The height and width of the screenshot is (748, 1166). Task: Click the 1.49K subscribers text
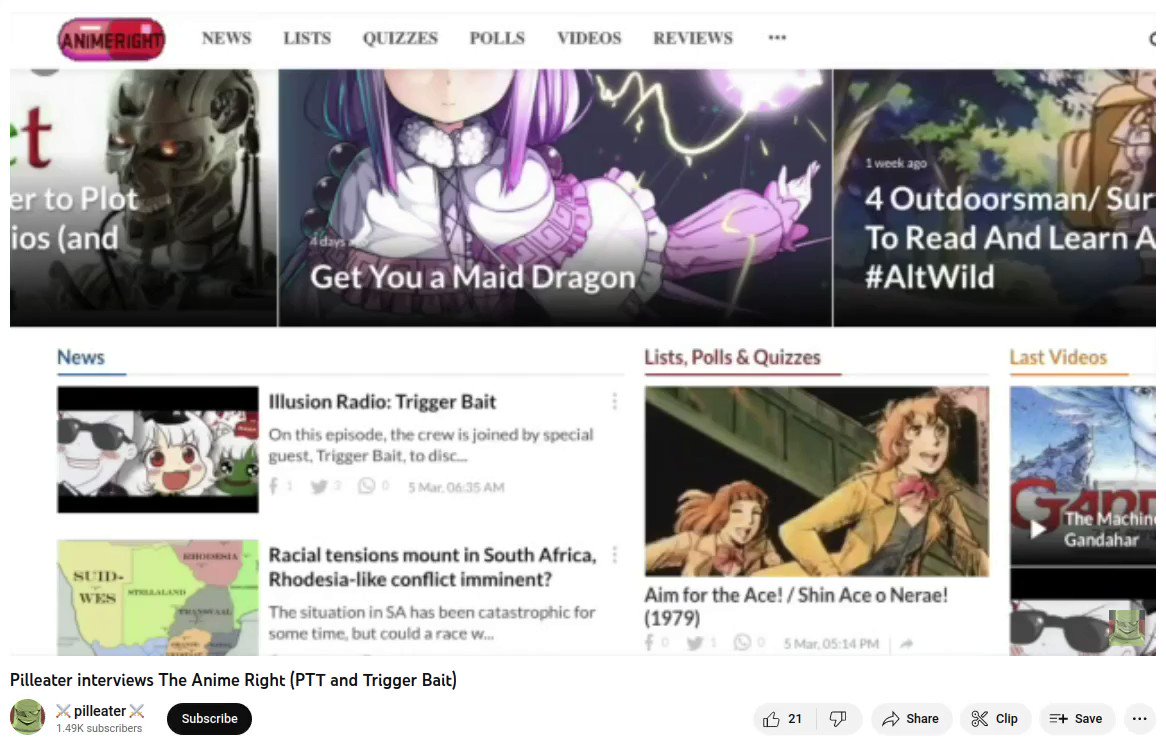[99, 729]
